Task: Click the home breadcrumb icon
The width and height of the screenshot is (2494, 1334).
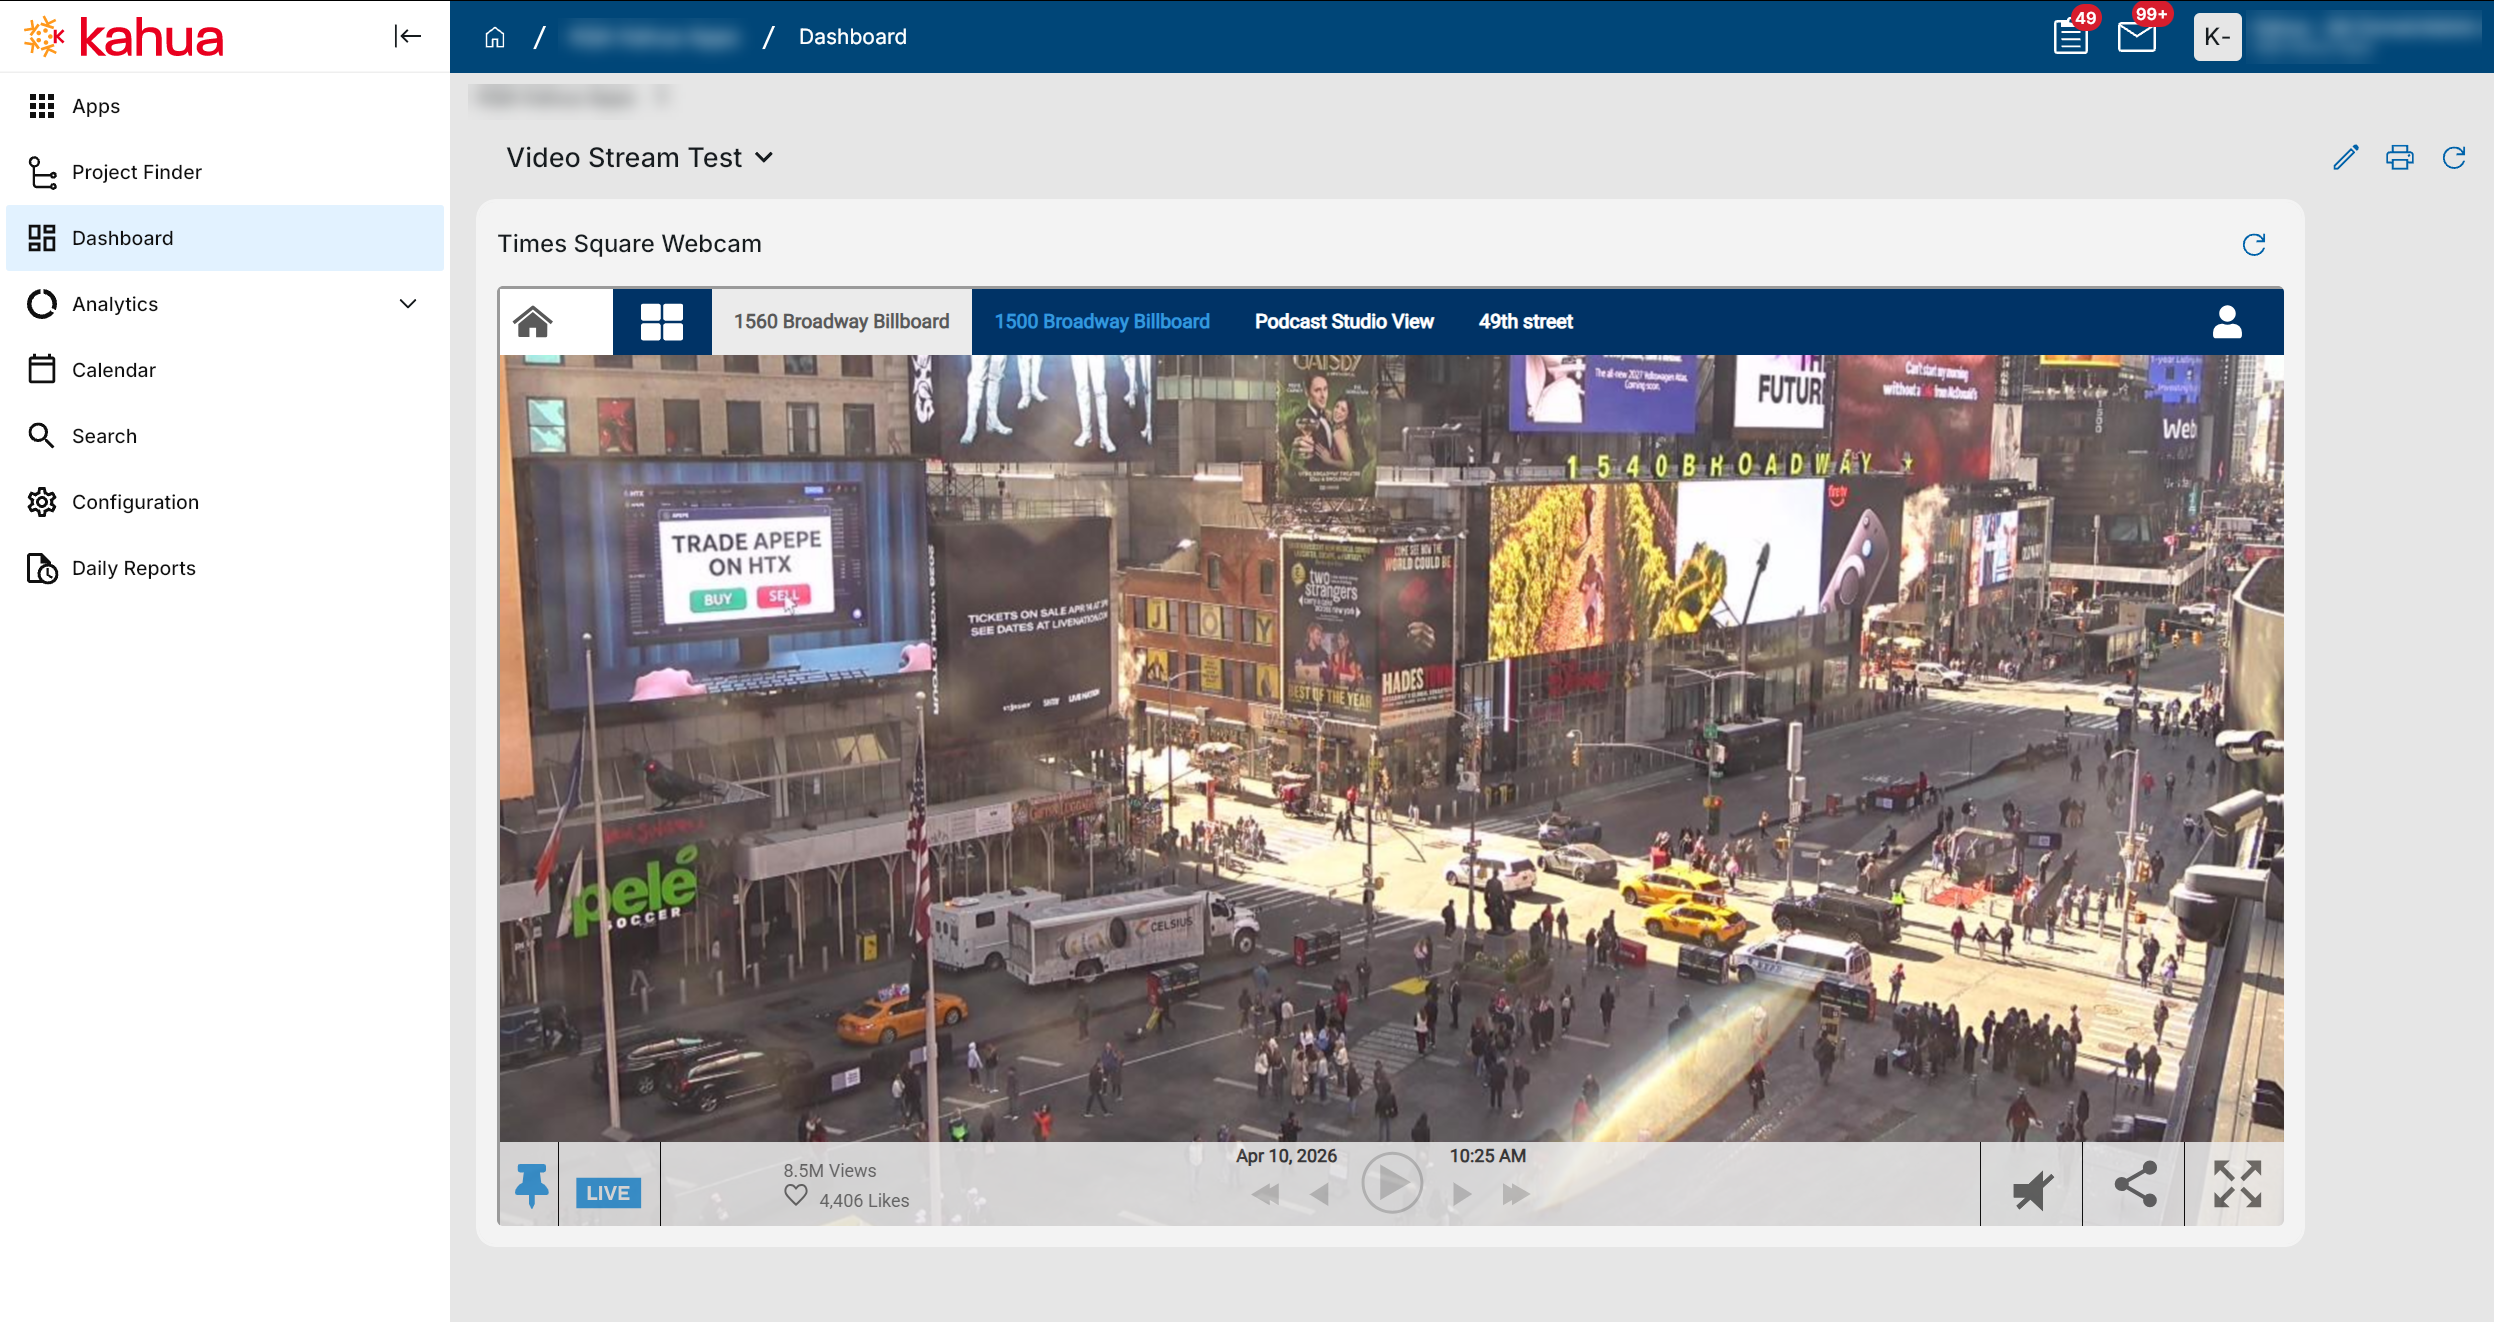Action: pos(494,37)
